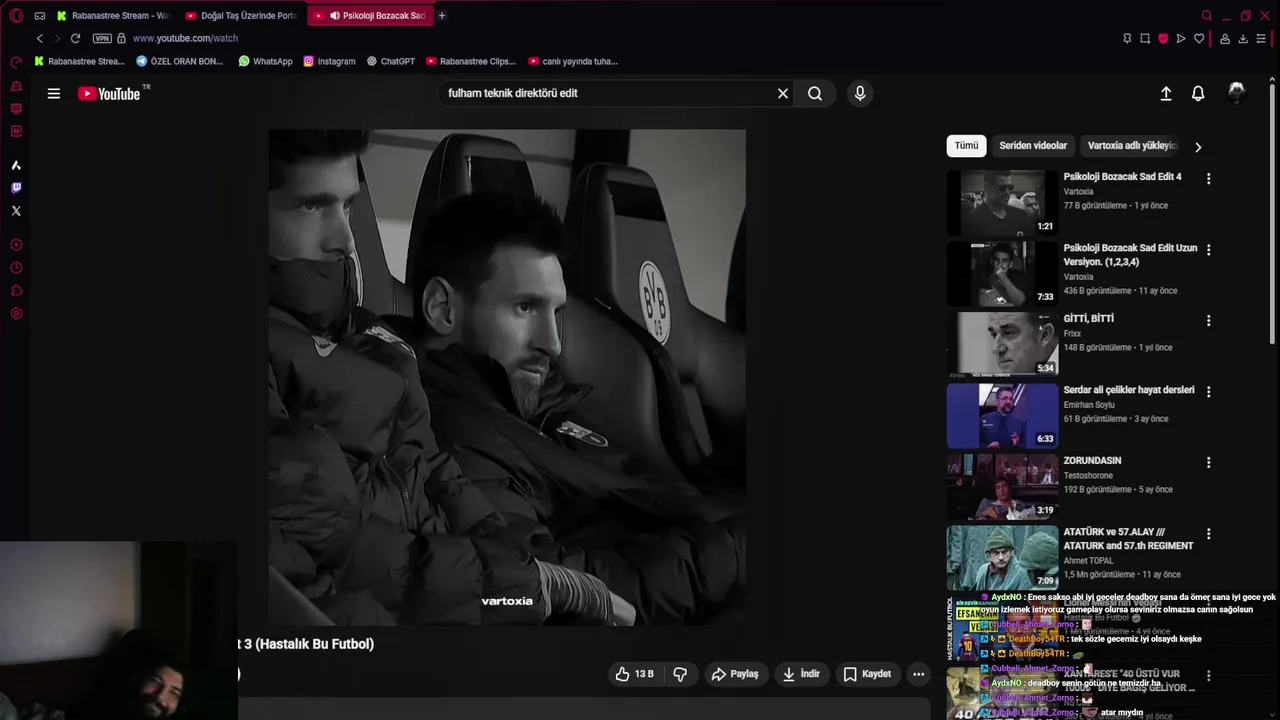Take a snapshot with the capture icon
This screenshot has height=720, width=1280.
(1145, 38)
